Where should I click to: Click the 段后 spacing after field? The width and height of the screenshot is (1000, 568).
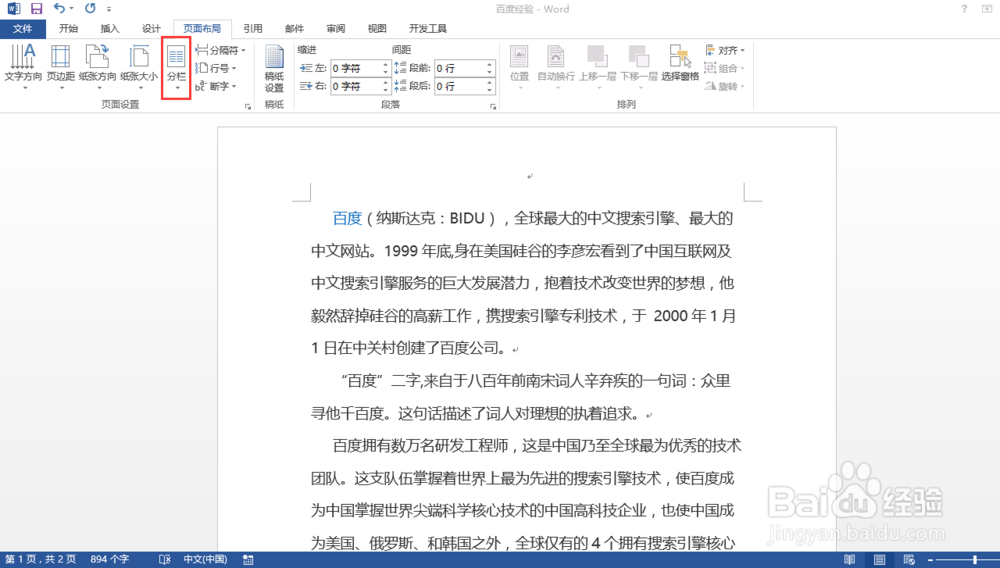(459, 85)
